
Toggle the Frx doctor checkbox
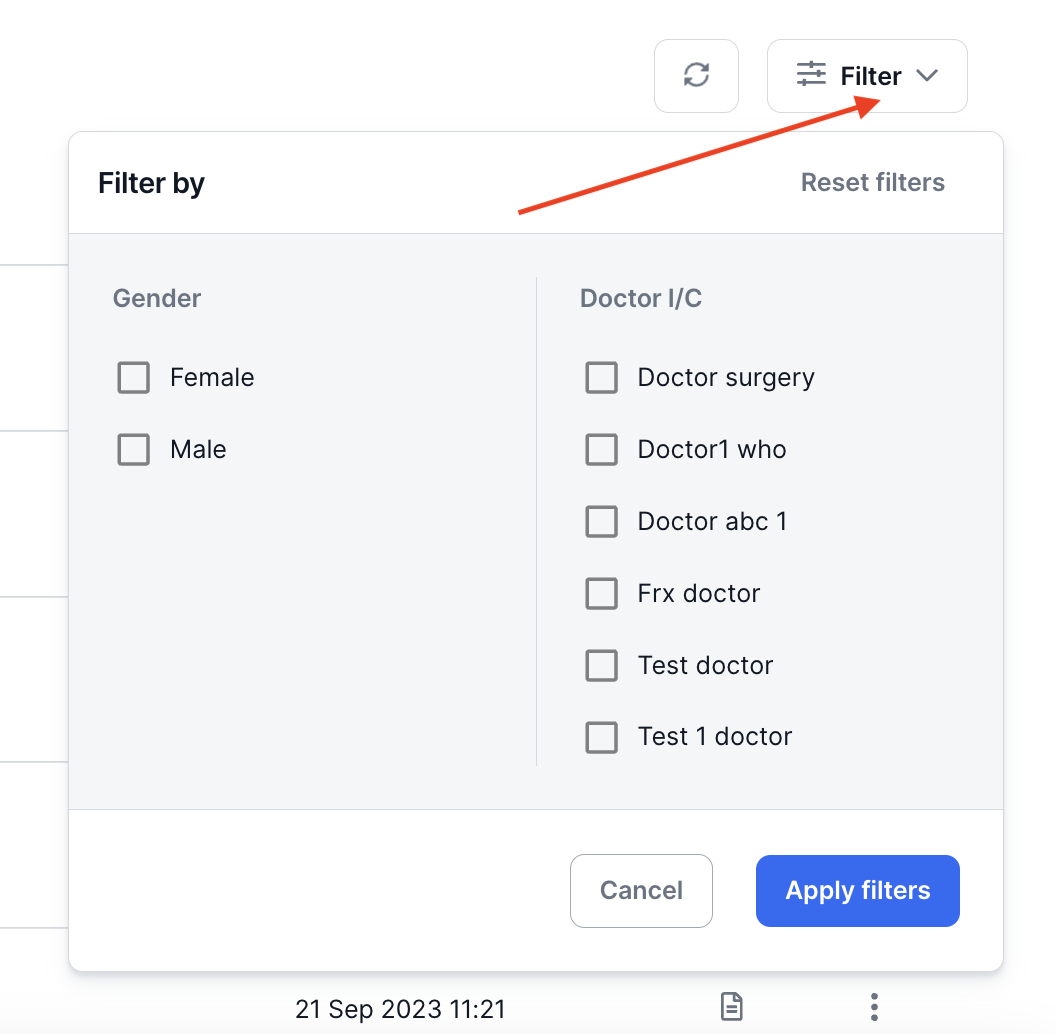(x=601, y=594)
